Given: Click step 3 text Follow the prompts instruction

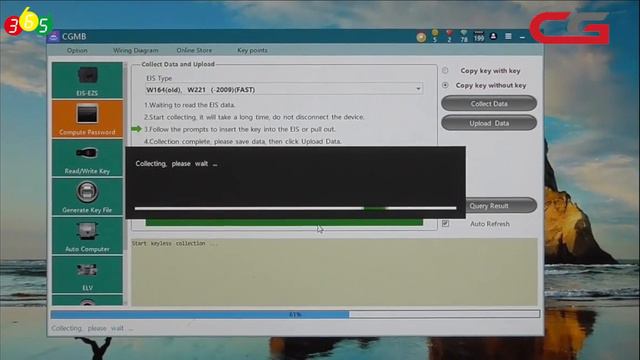Looking at the screenshot, I should 240,129.
